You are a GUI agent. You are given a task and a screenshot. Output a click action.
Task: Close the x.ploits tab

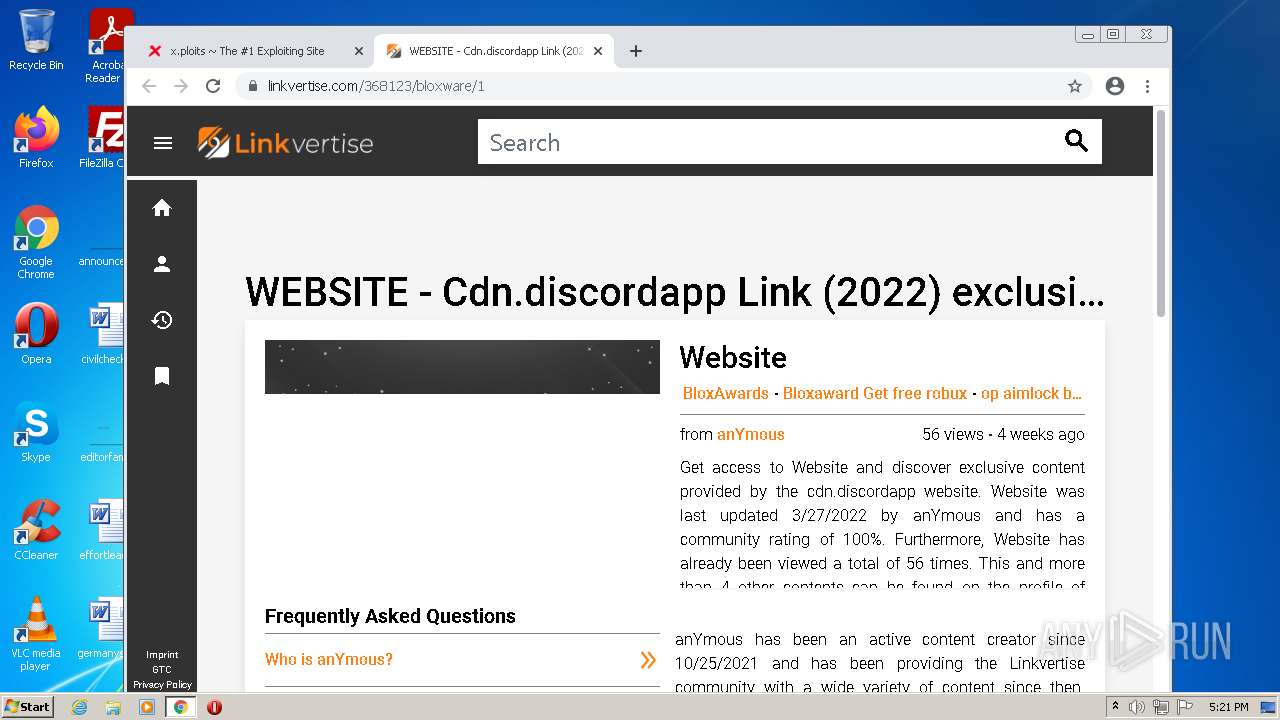pos(359,51)
